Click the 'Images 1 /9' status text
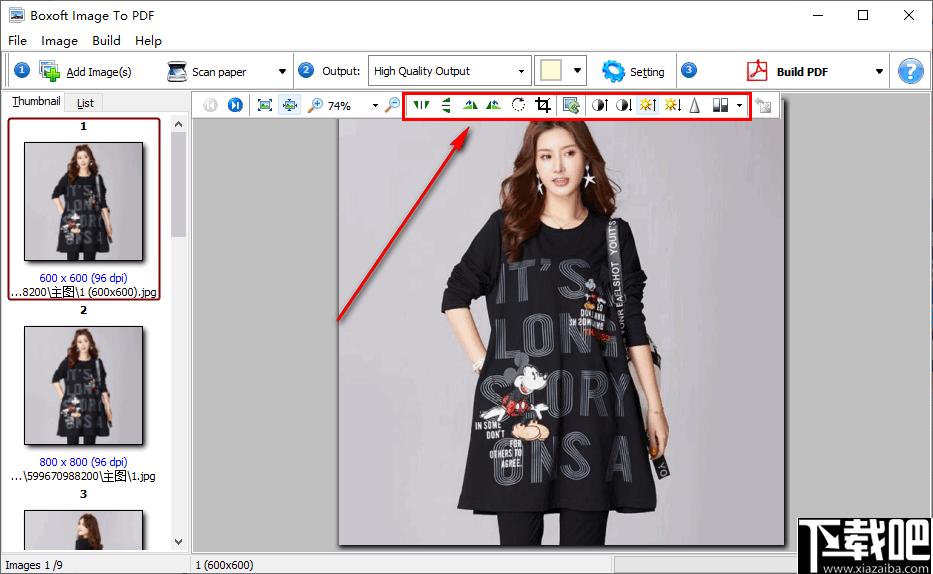 click(x=33, y=565)
